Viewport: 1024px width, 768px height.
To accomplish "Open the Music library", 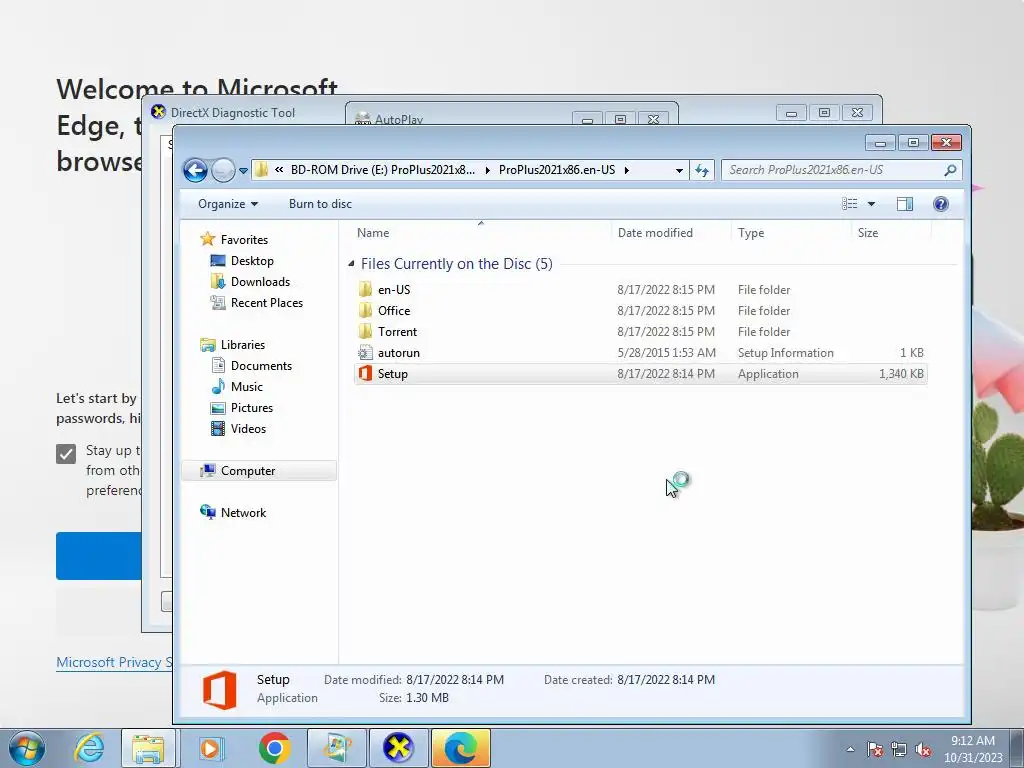I will tap(246, 387).
